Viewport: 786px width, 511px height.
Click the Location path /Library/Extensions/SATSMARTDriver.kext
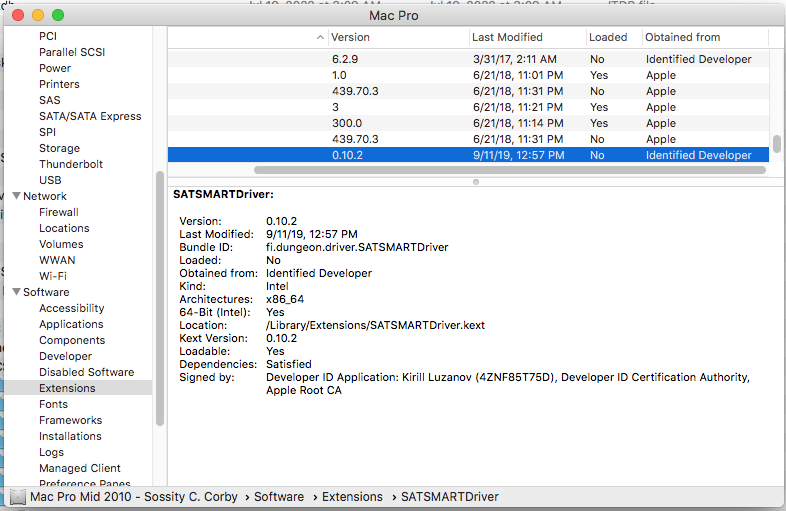tap(375, 325)
